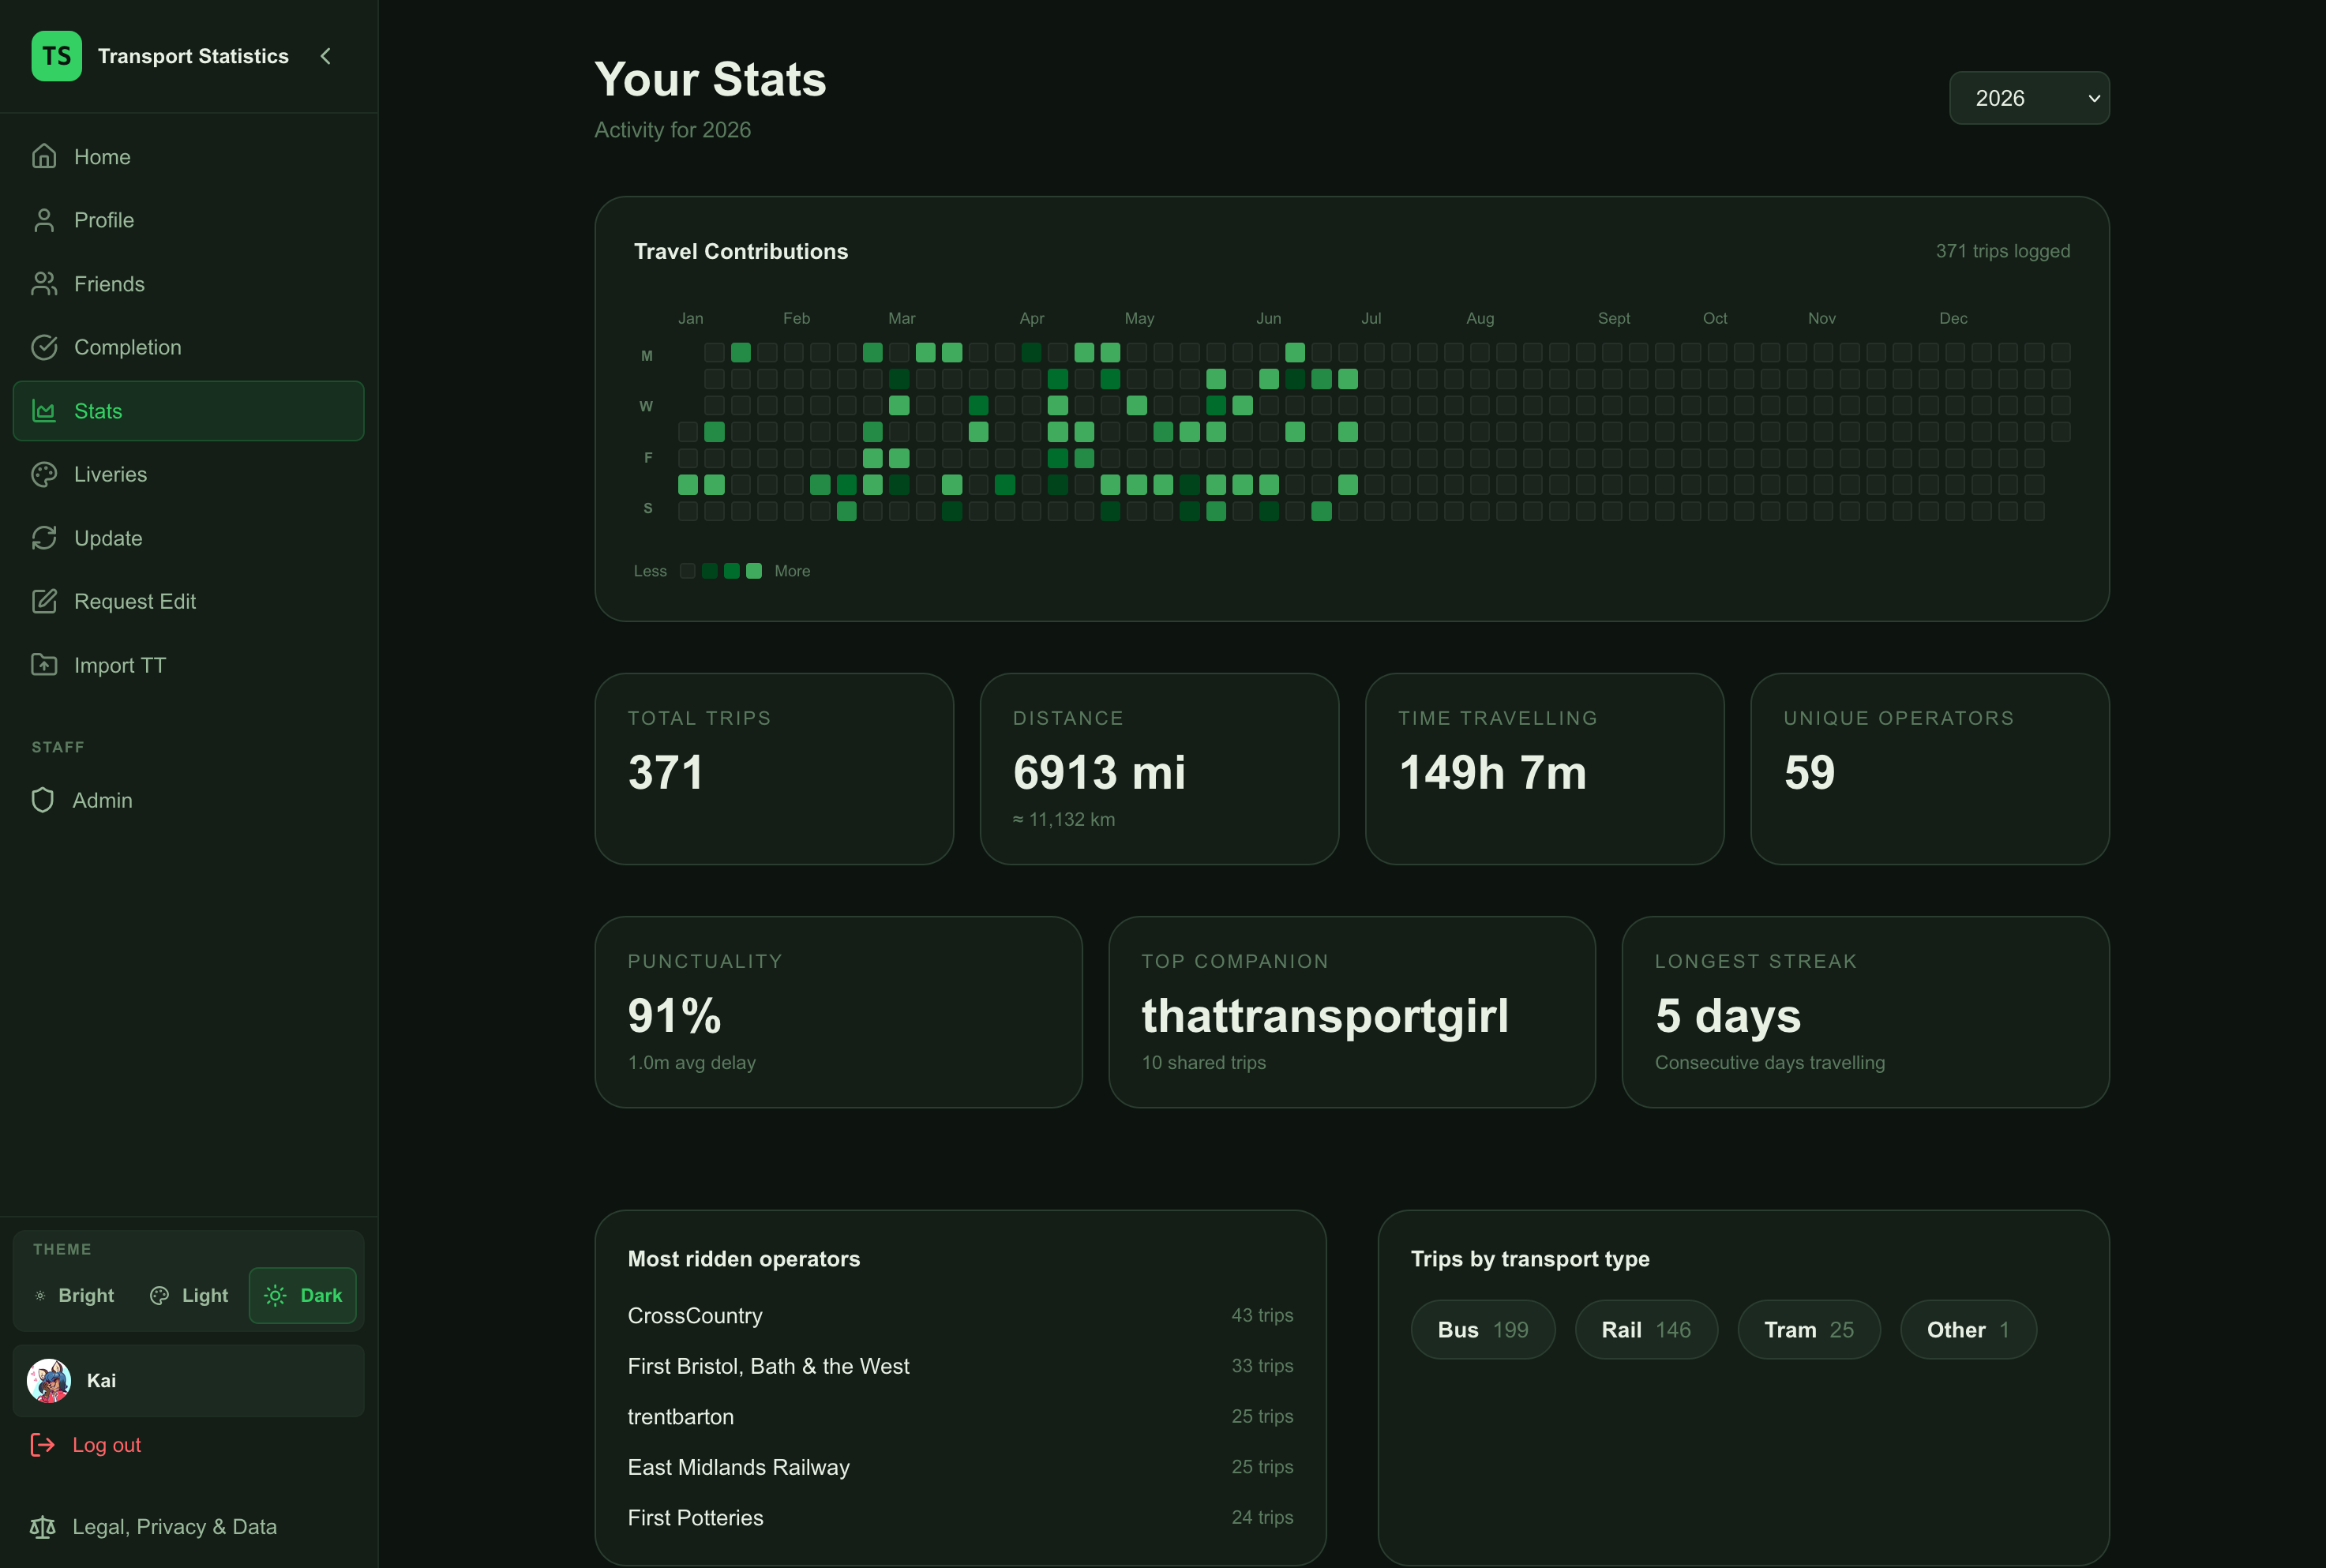Click the Home house icon
Image resolution: width=2326 pixels, height=1568 pixels.
pos(44,156)
